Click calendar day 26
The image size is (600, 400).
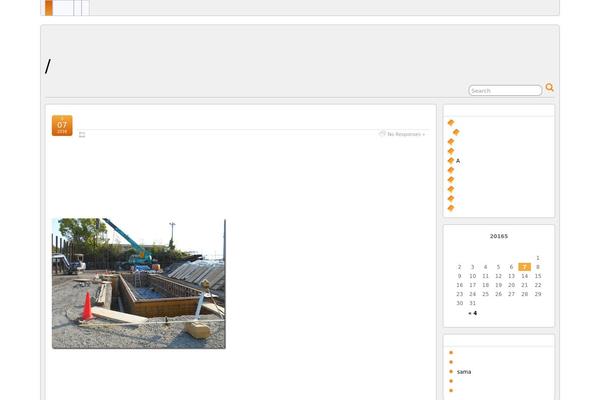498,294
